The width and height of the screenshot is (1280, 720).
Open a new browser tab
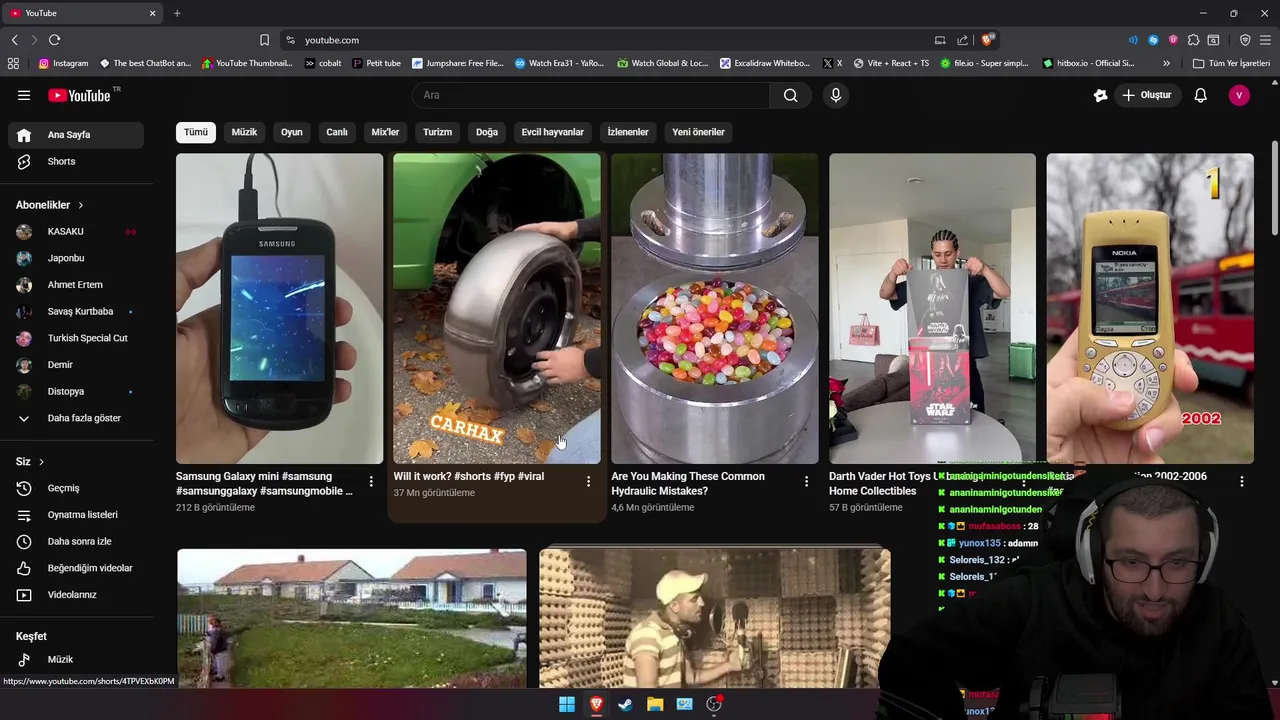(177, 13)
